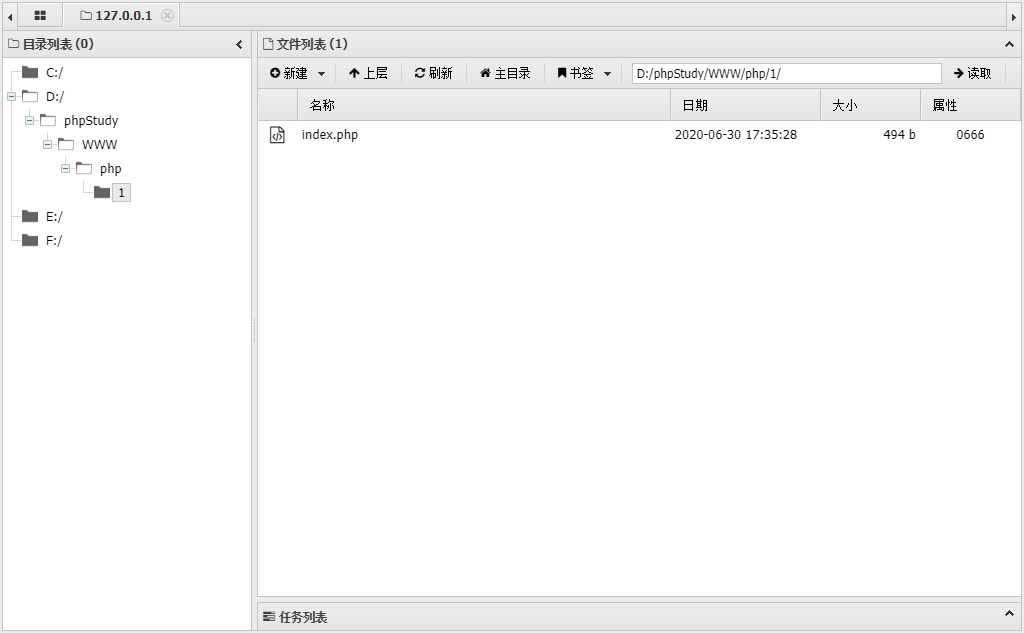Click the 书签 bookmark button
Image resolution: width=1024 pixels, height=633 pixels.
[x=575, y=73]
